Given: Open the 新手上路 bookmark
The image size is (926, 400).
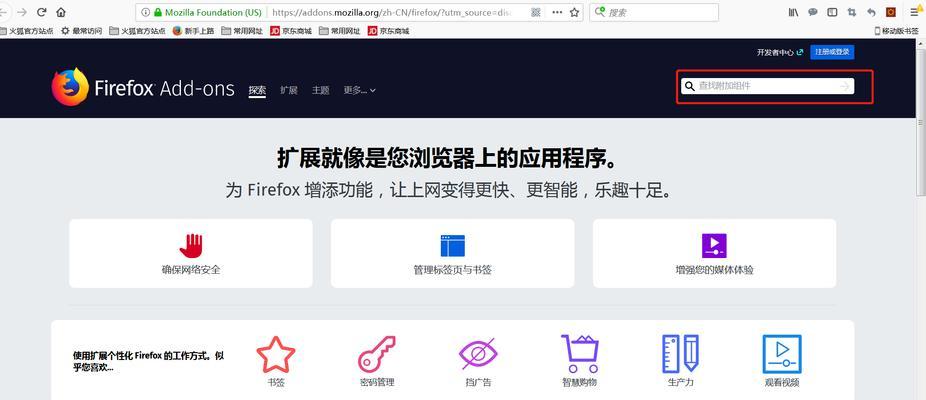Looking at the screenshot, I should (194, 31).
